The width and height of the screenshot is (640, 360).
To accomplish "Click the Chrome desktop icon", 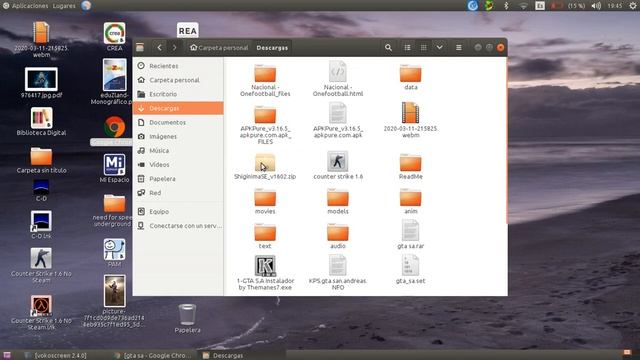I will coord(114,127).
